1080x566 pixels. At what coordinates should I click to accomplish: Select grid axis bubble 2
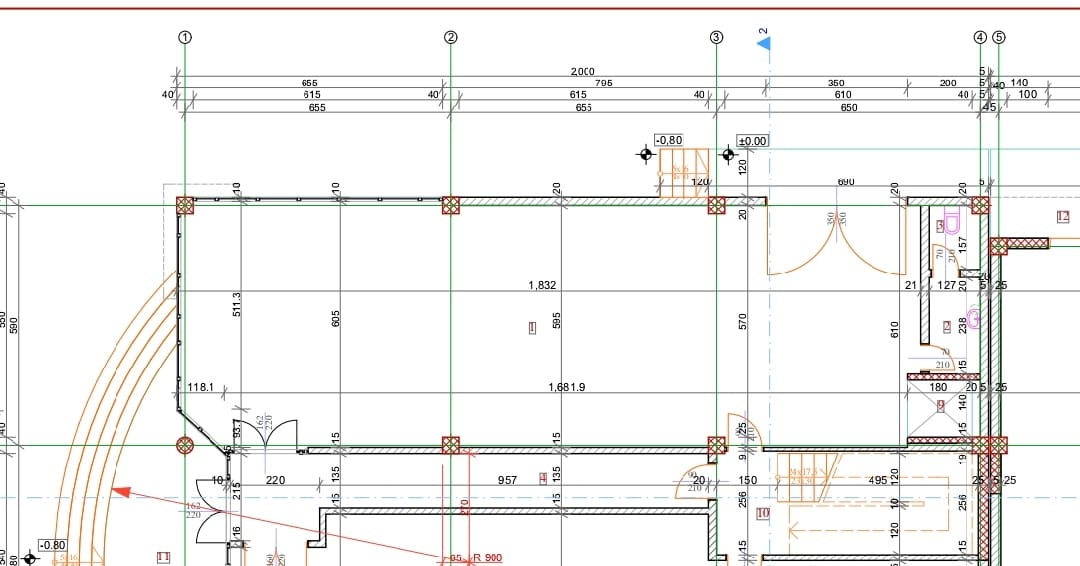click(450, 37)
